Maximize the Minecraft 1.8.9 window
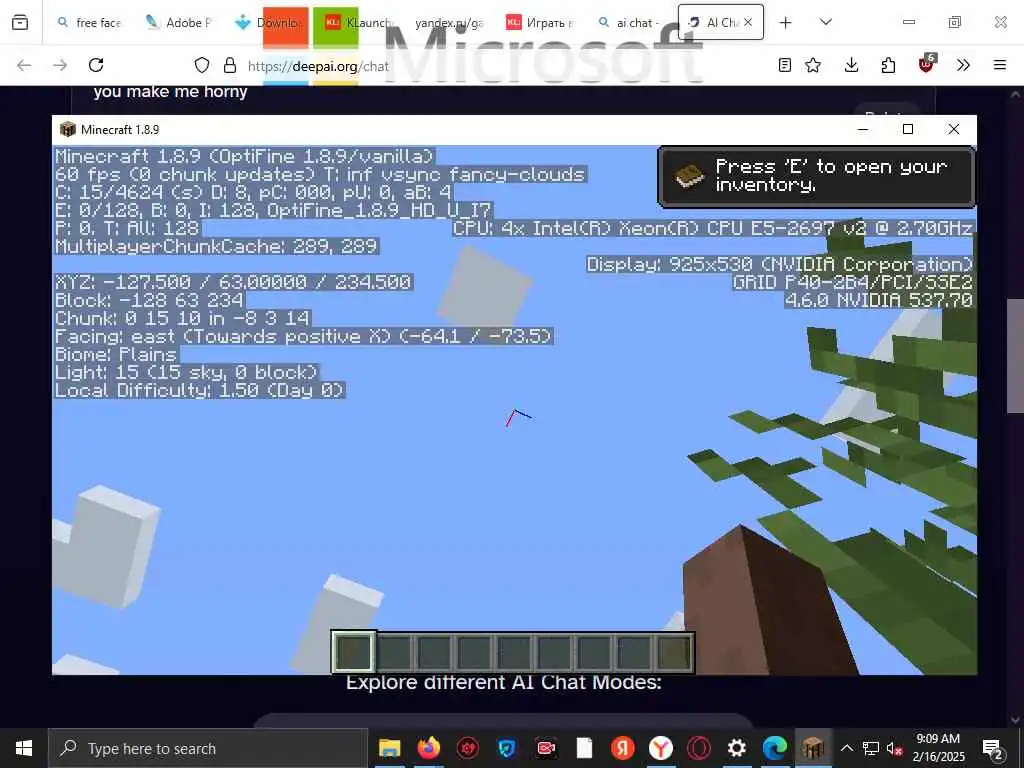This screenshot has width=1024, height=768. [908, 129]
